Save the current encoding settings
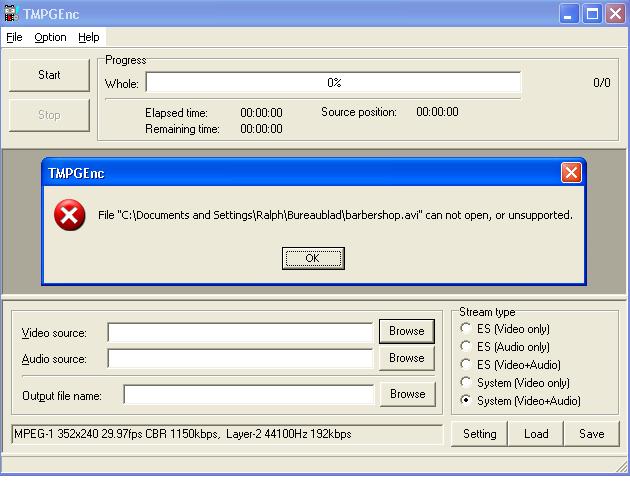Screen dimensions: 630x483 coord(591,434)
